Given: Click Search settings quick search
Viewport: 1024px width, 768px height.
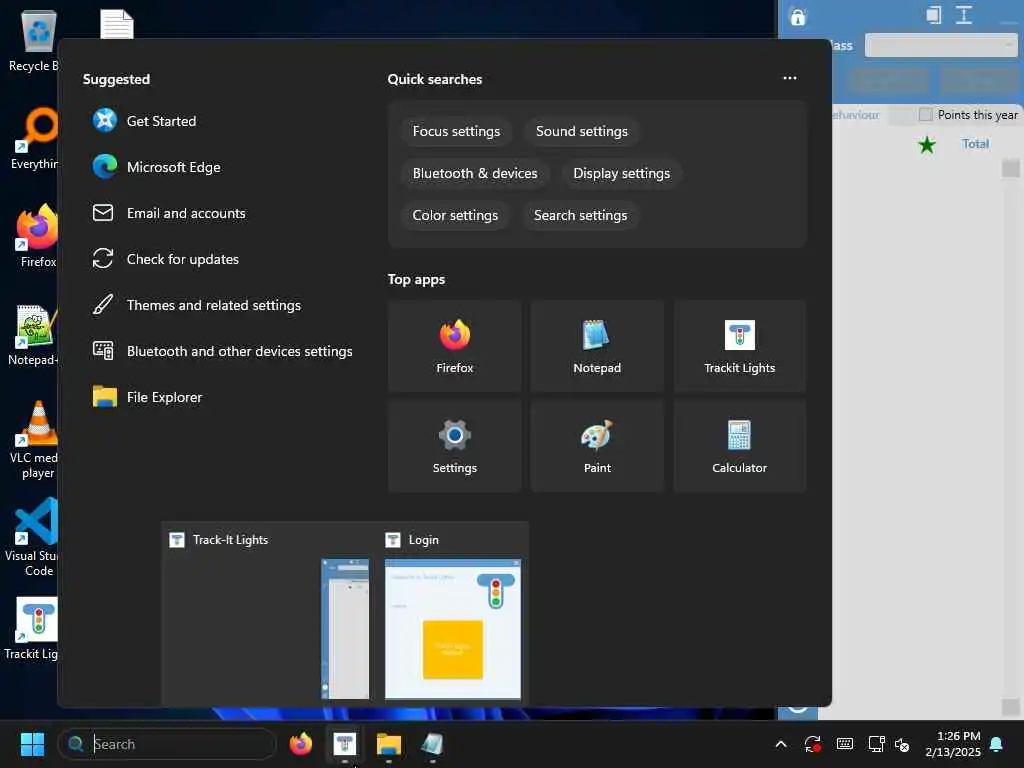Looking at the screenshot, I should click(x=581, y=216).
